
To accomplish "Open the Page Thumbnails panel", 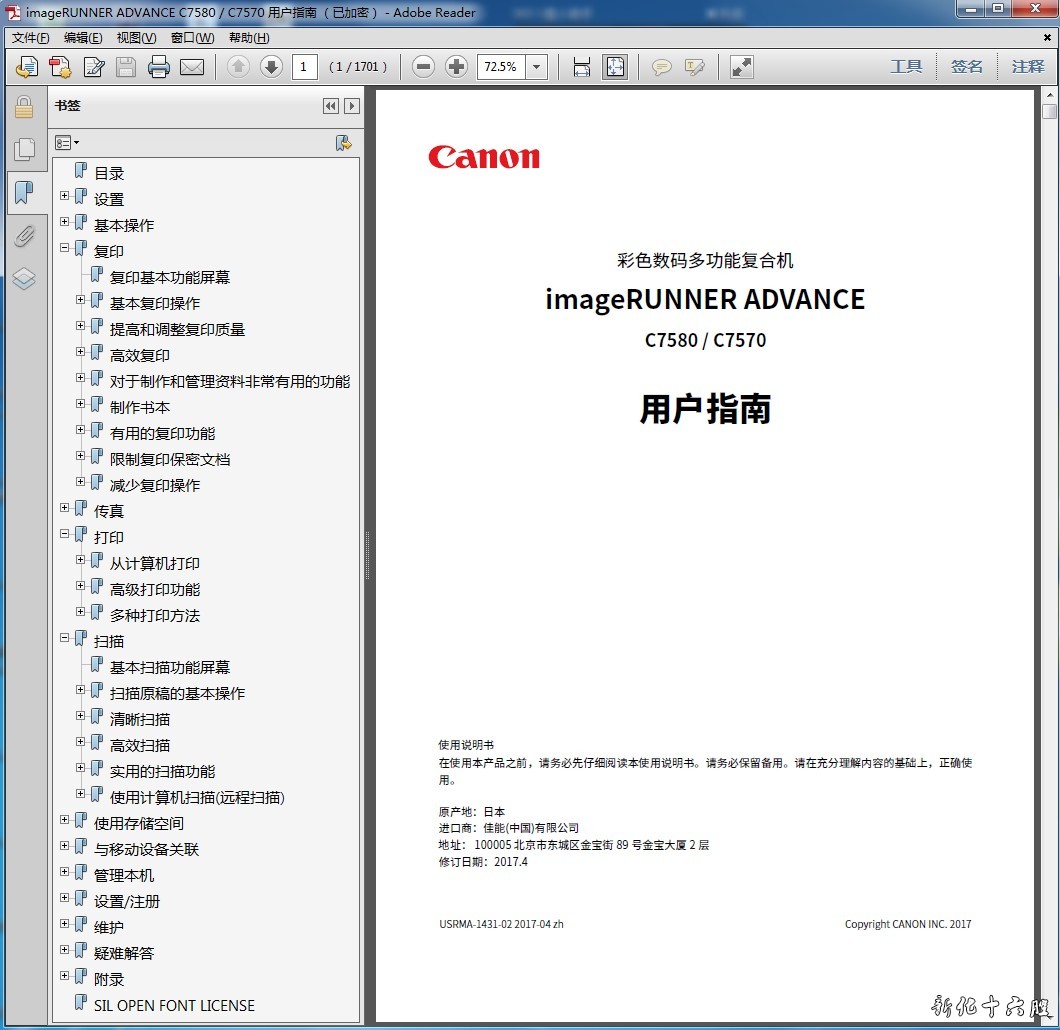I will (24, 150).
